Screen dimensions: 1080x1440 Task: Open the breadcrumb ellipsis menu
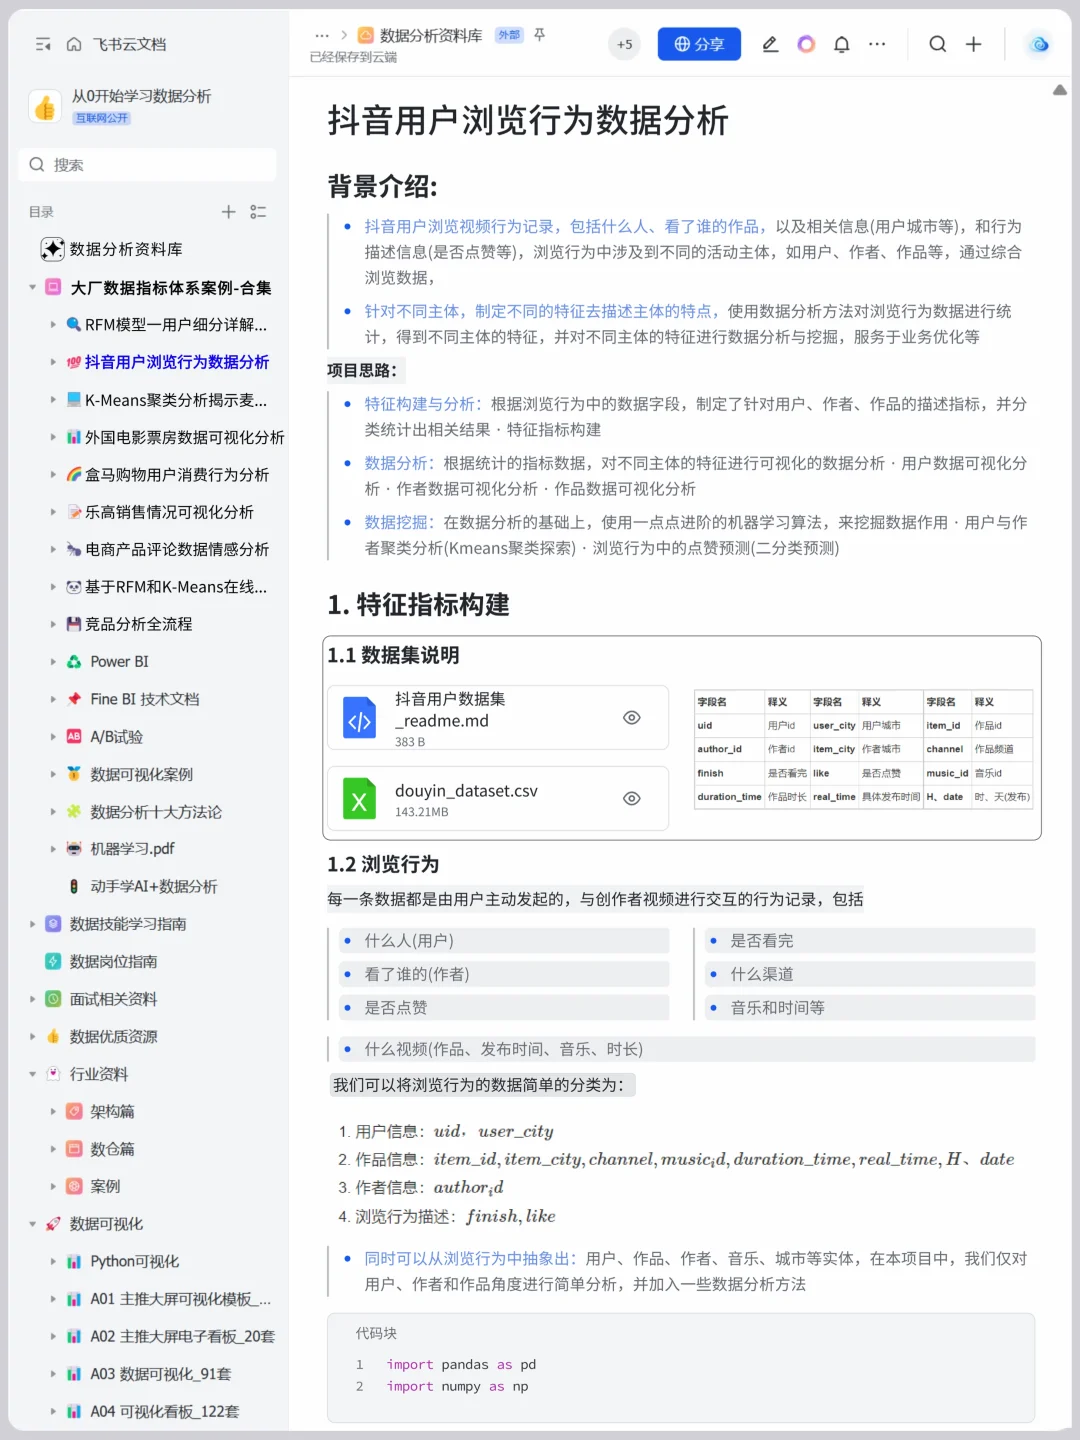322,35
